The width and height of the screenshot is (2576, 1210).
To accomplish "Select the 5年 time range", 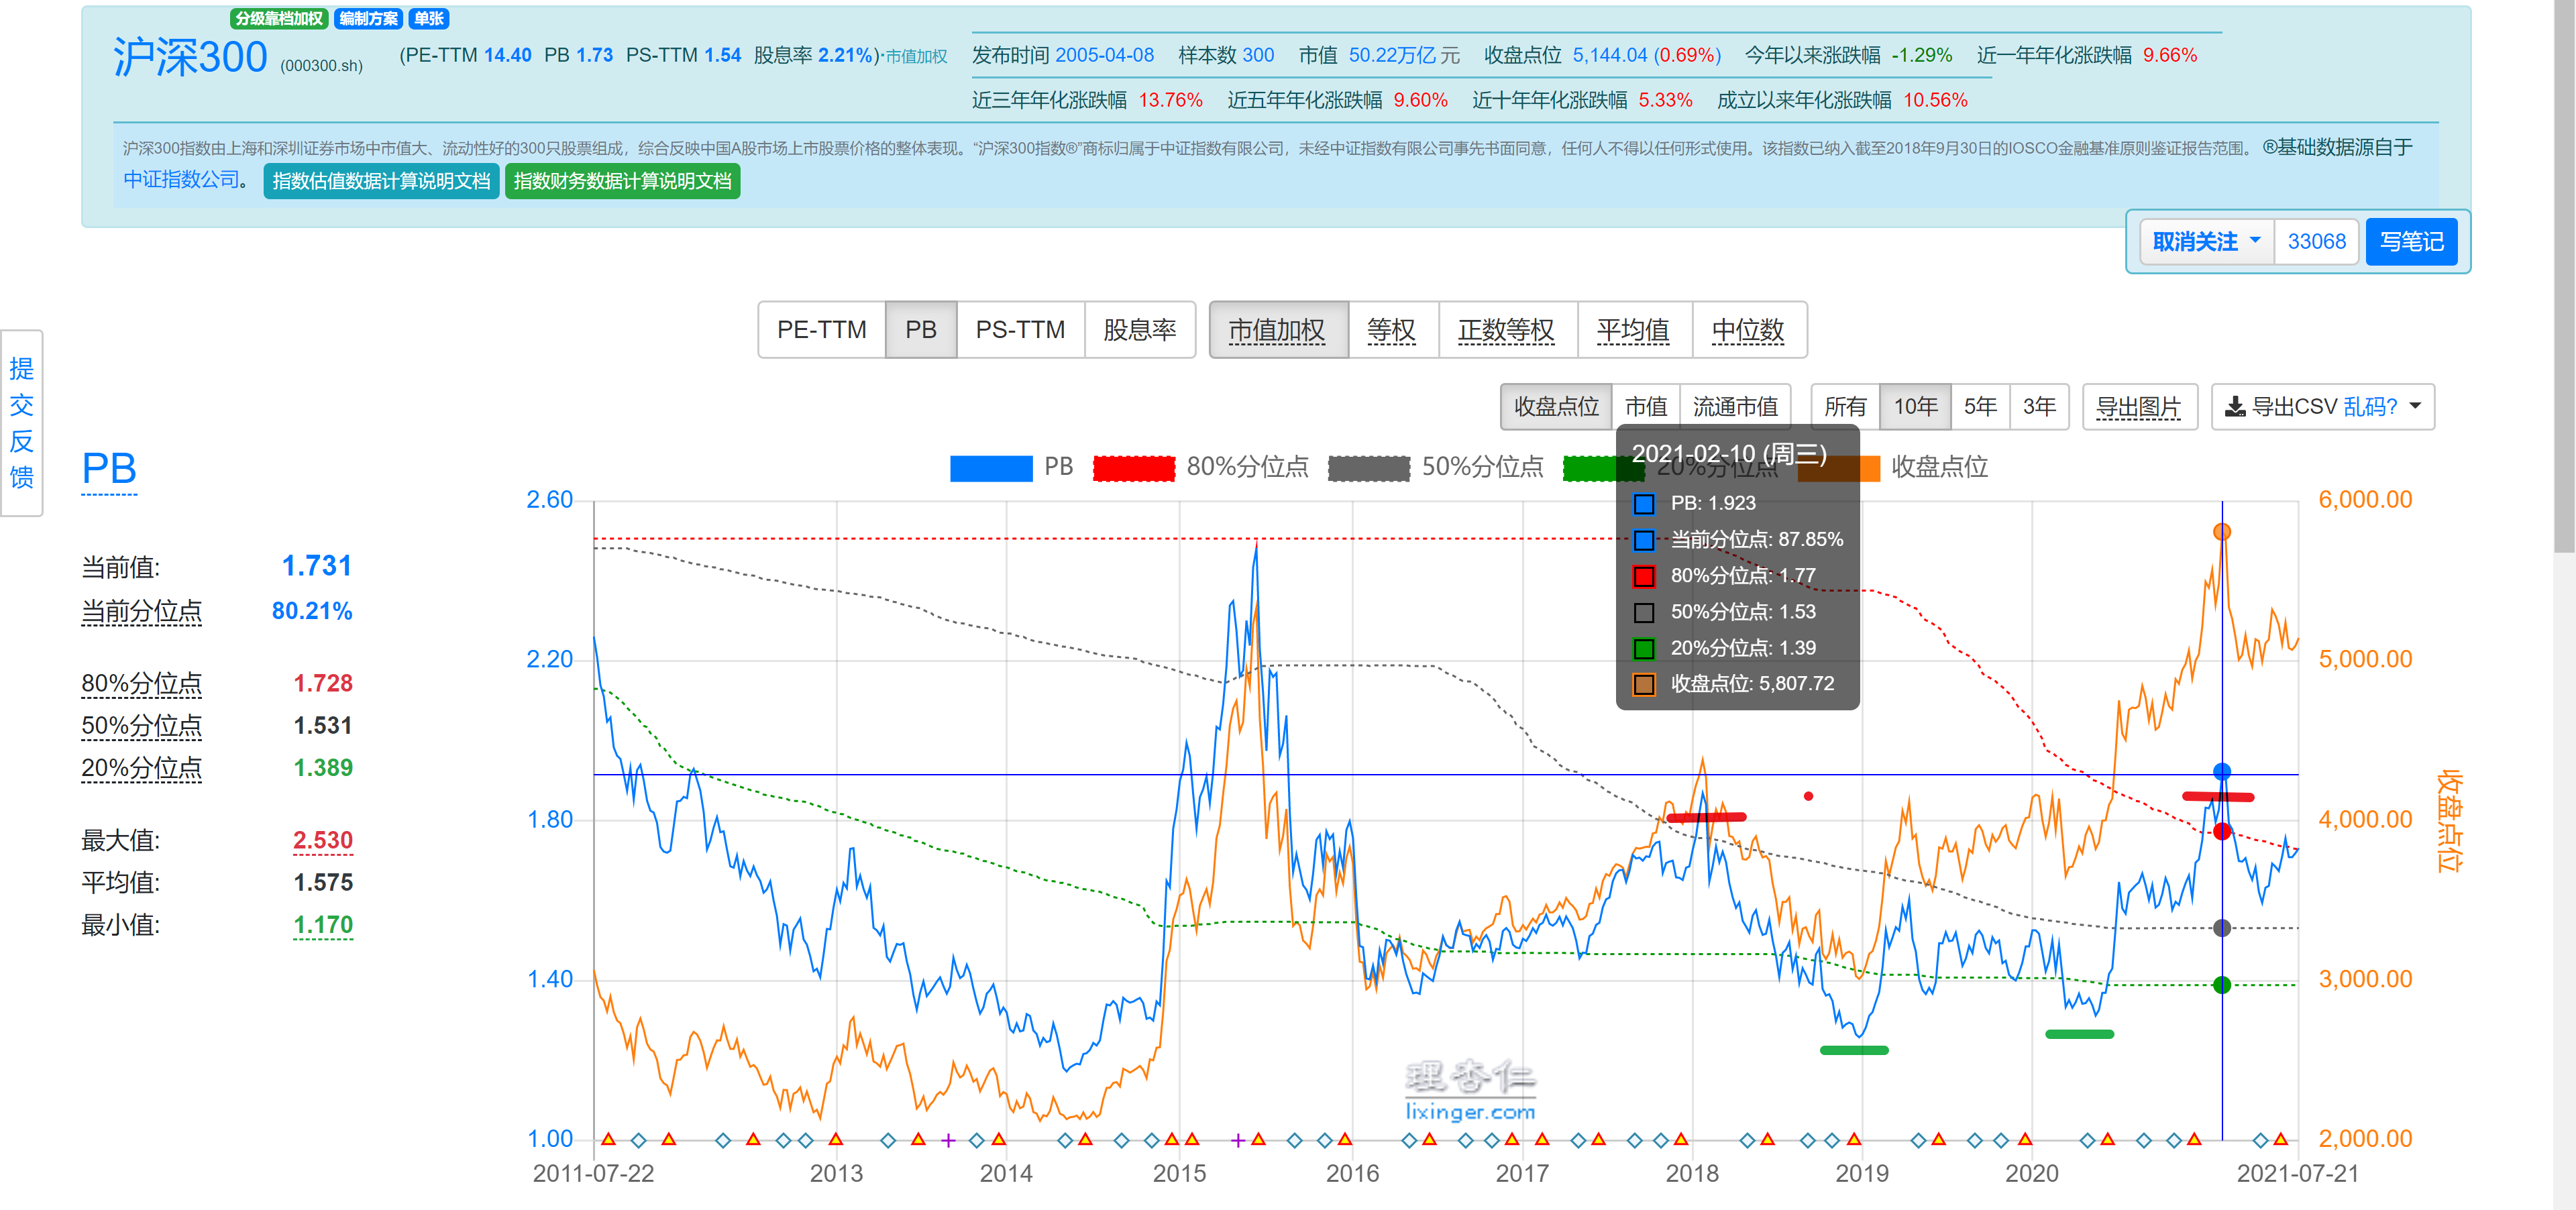I will point(1979,407).
